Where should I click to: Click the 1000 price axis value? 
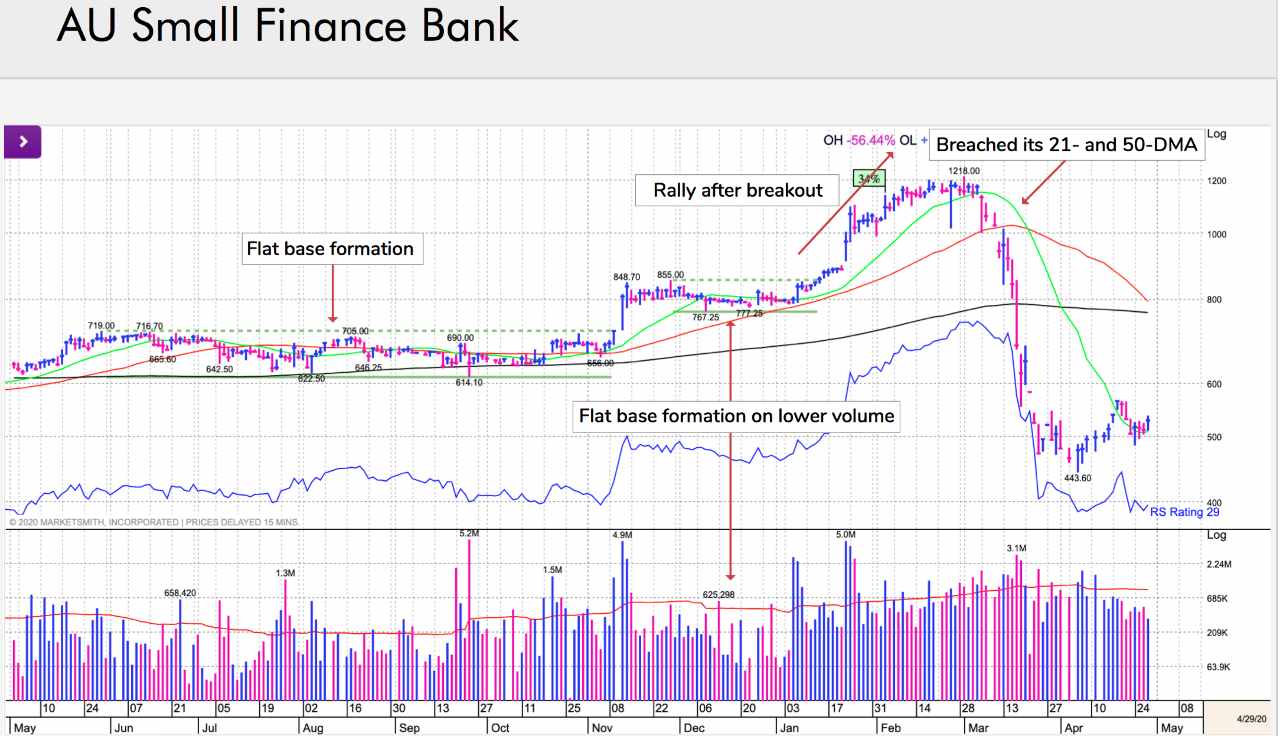pos(1219,234)
